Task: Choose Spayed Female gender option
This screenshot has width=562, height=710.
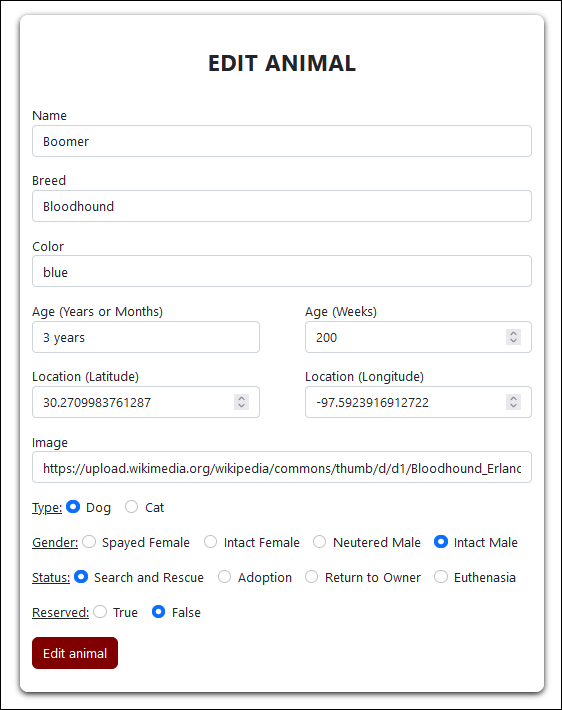Action: (89, 542)
